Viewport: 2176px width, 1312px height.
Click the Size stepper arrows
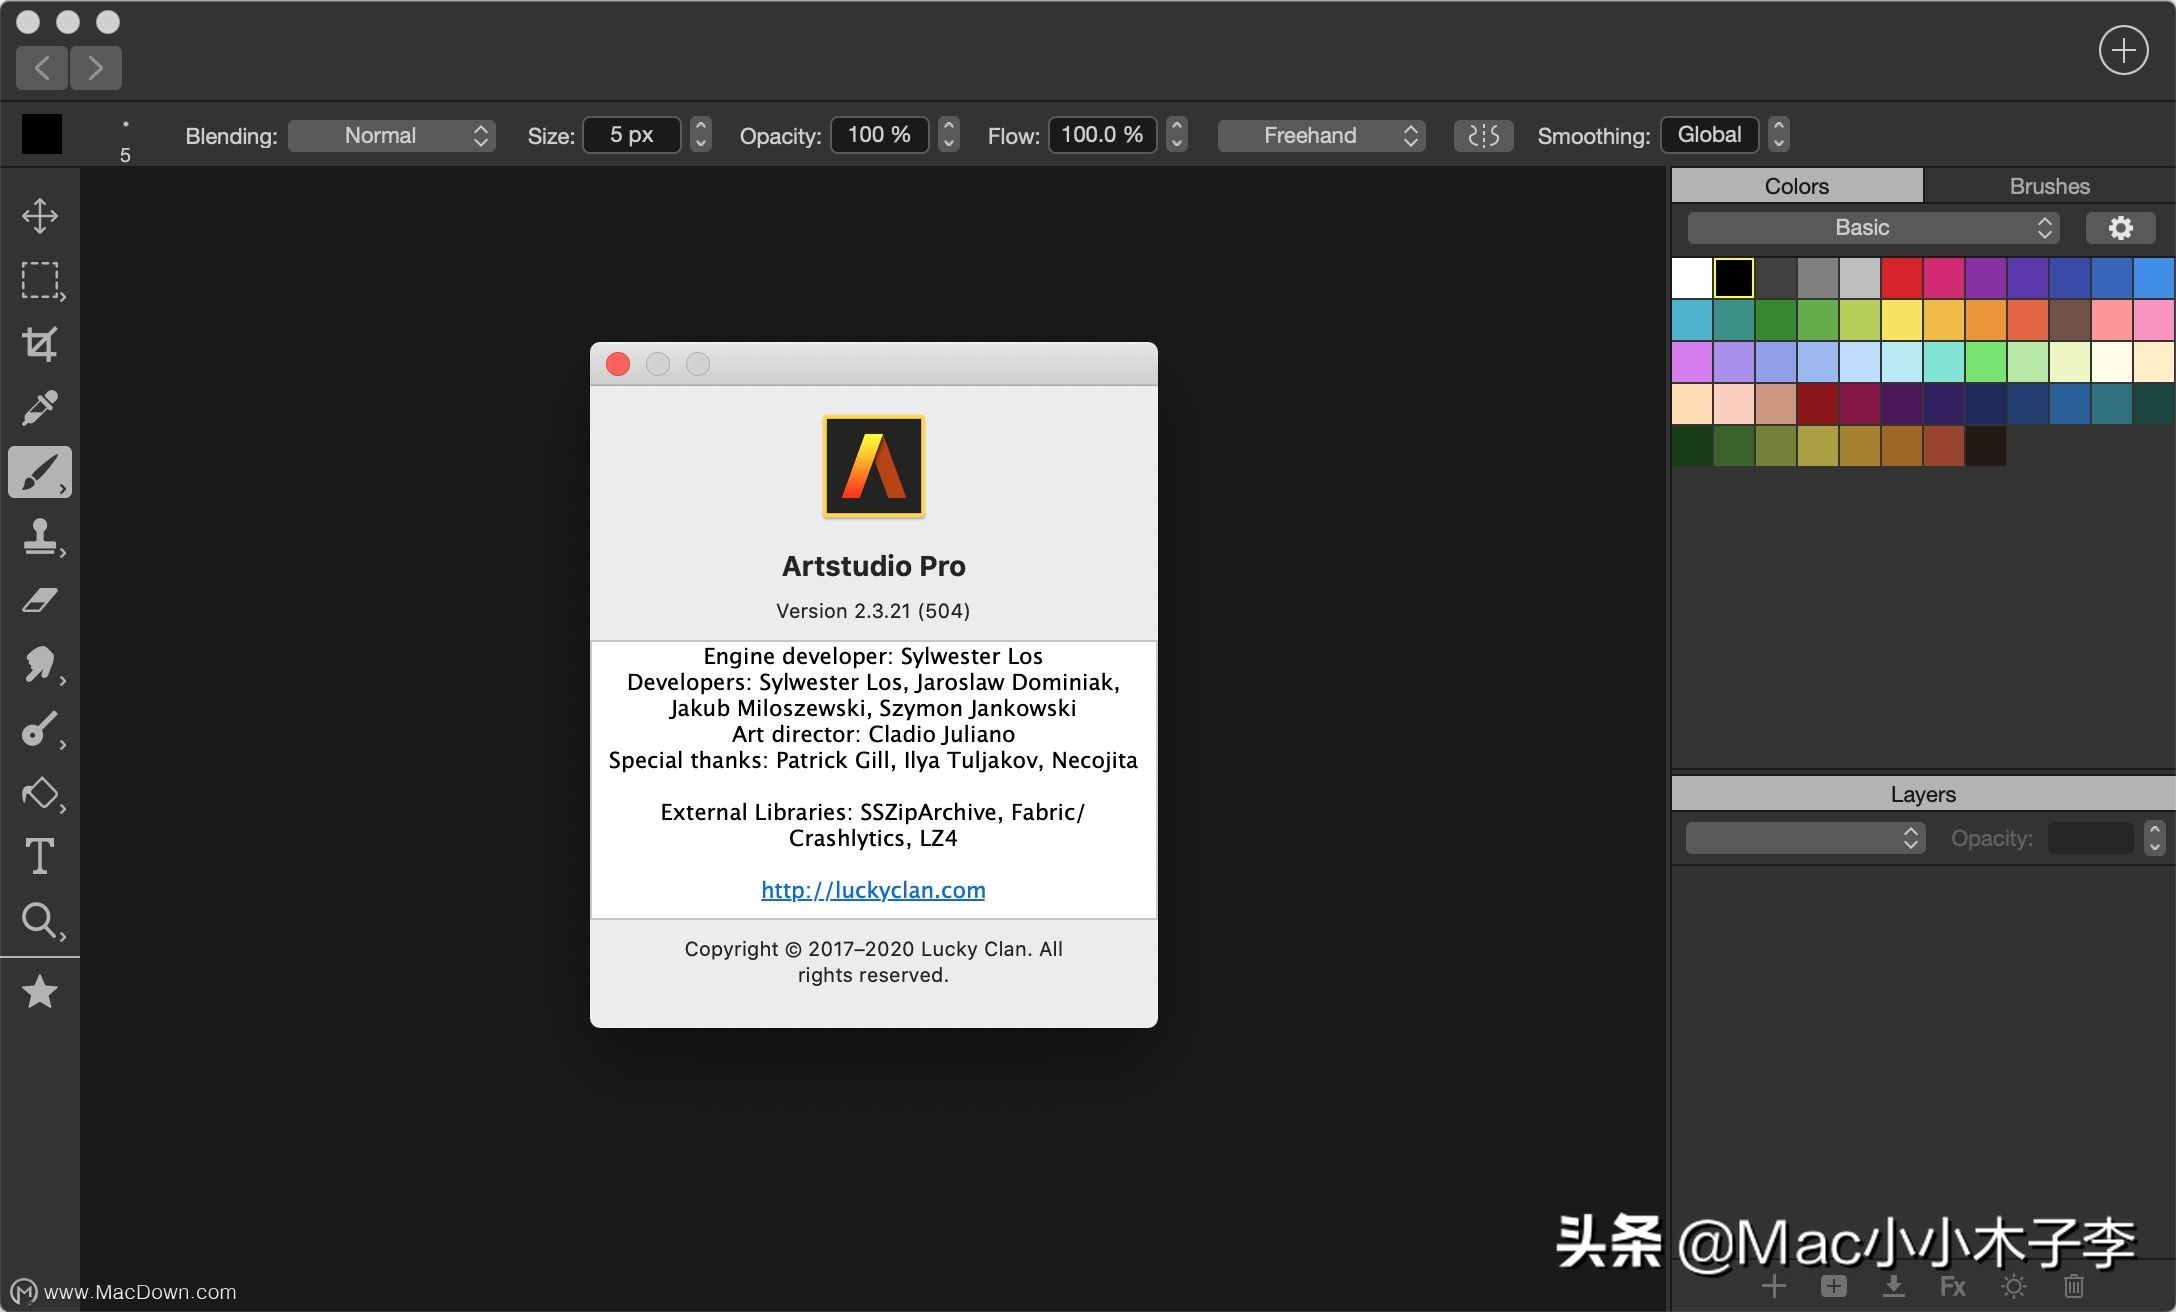click(701, 135)
